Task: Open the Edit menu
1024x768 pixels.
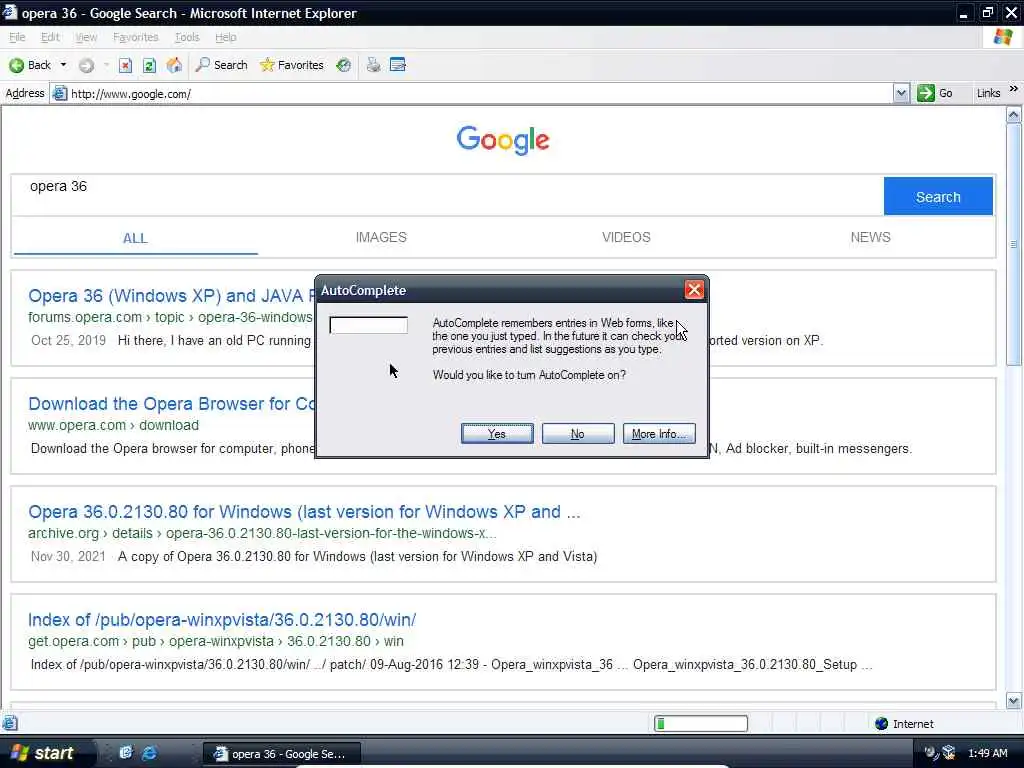Action: tap(50, 37)
